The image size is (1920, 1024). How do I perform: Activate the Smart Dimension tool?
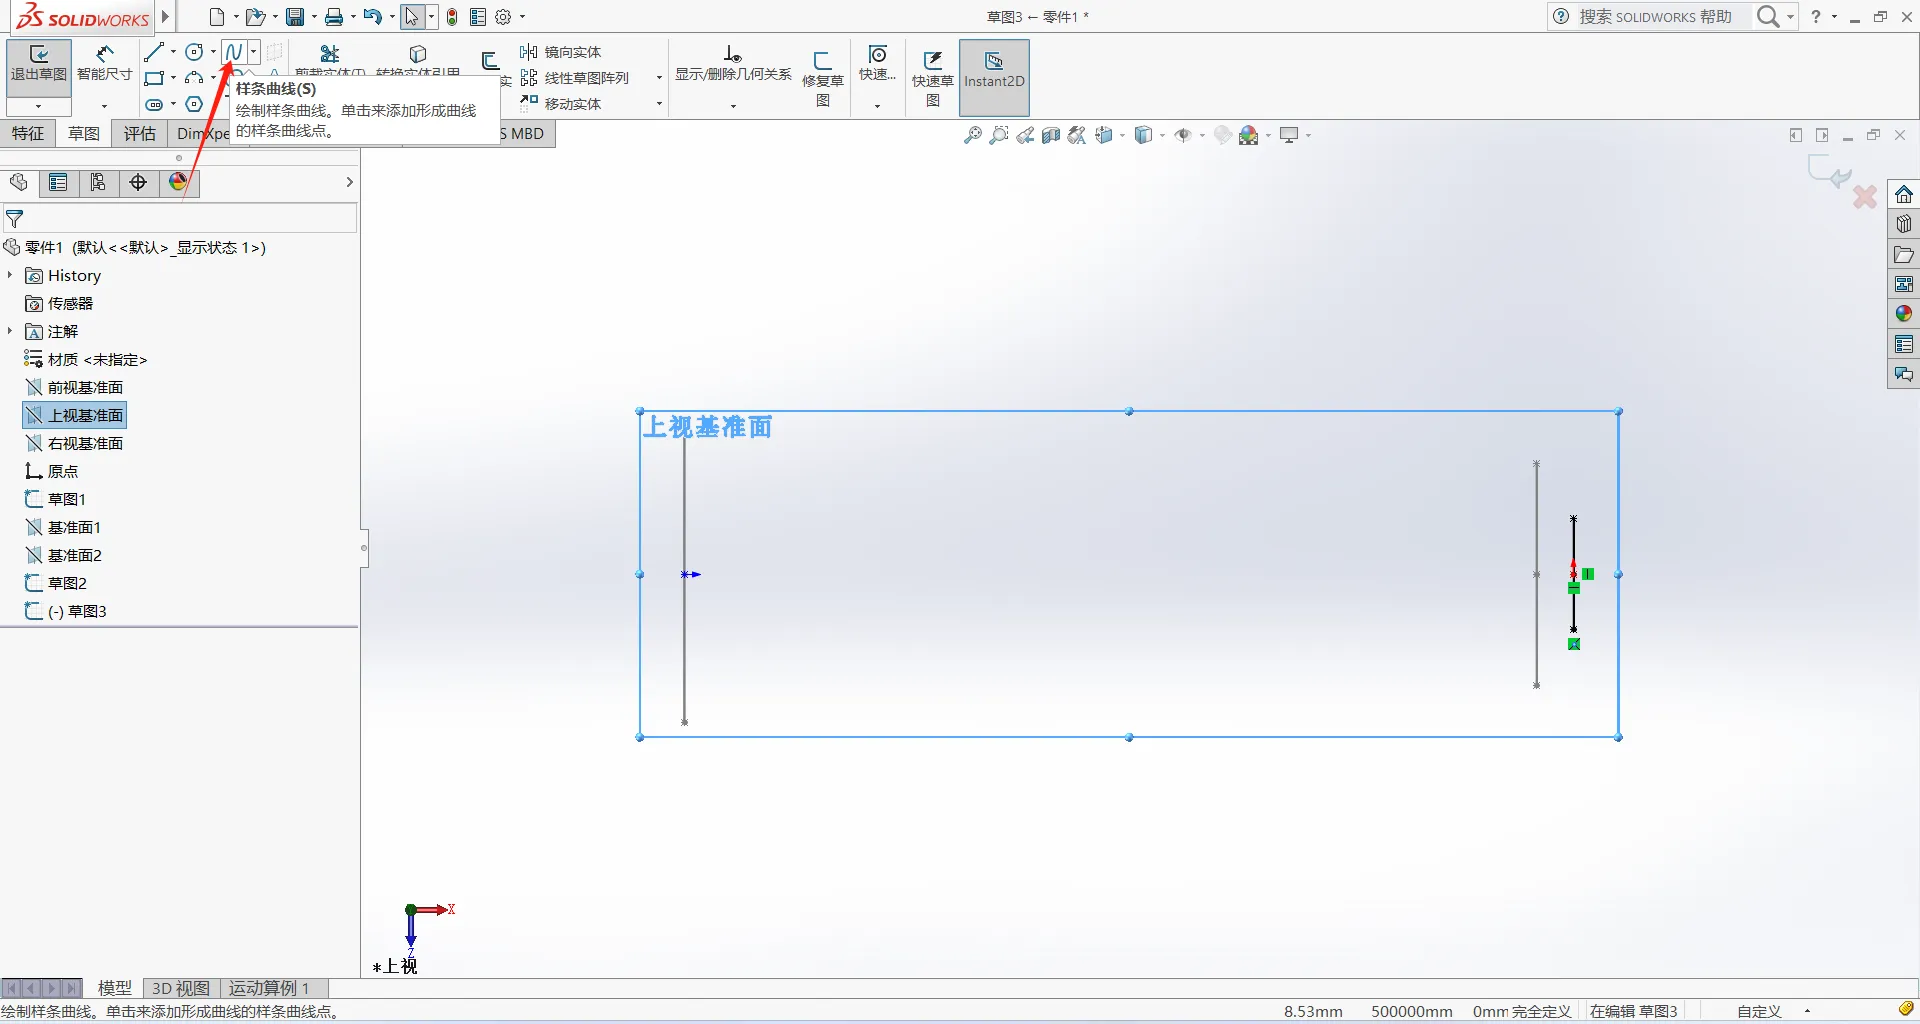tap(105, 66)
